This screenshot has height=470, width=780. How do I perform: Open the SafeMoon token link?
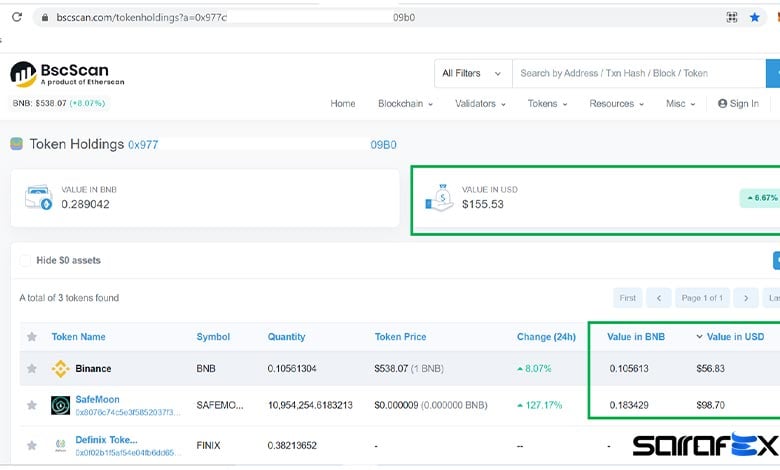[x=98, y=399]
